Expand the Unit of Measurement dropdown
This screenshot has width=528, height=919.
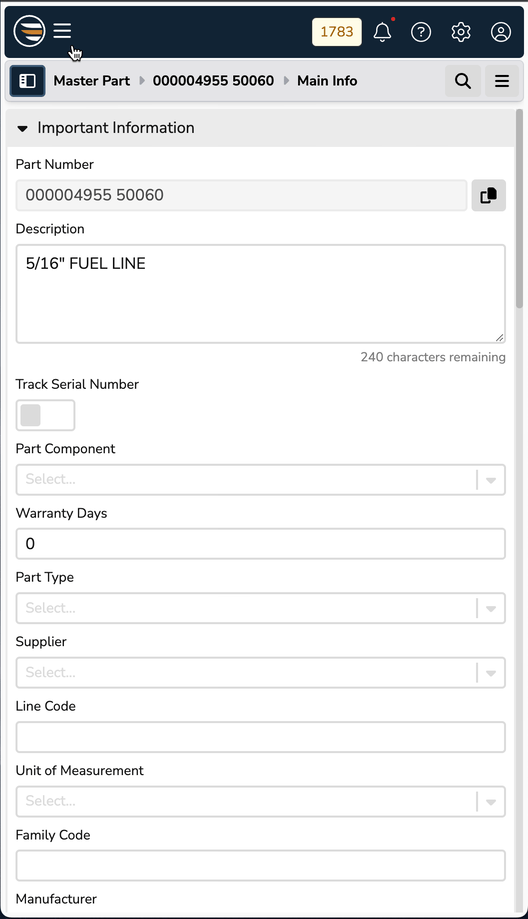[x=260, y=801]
